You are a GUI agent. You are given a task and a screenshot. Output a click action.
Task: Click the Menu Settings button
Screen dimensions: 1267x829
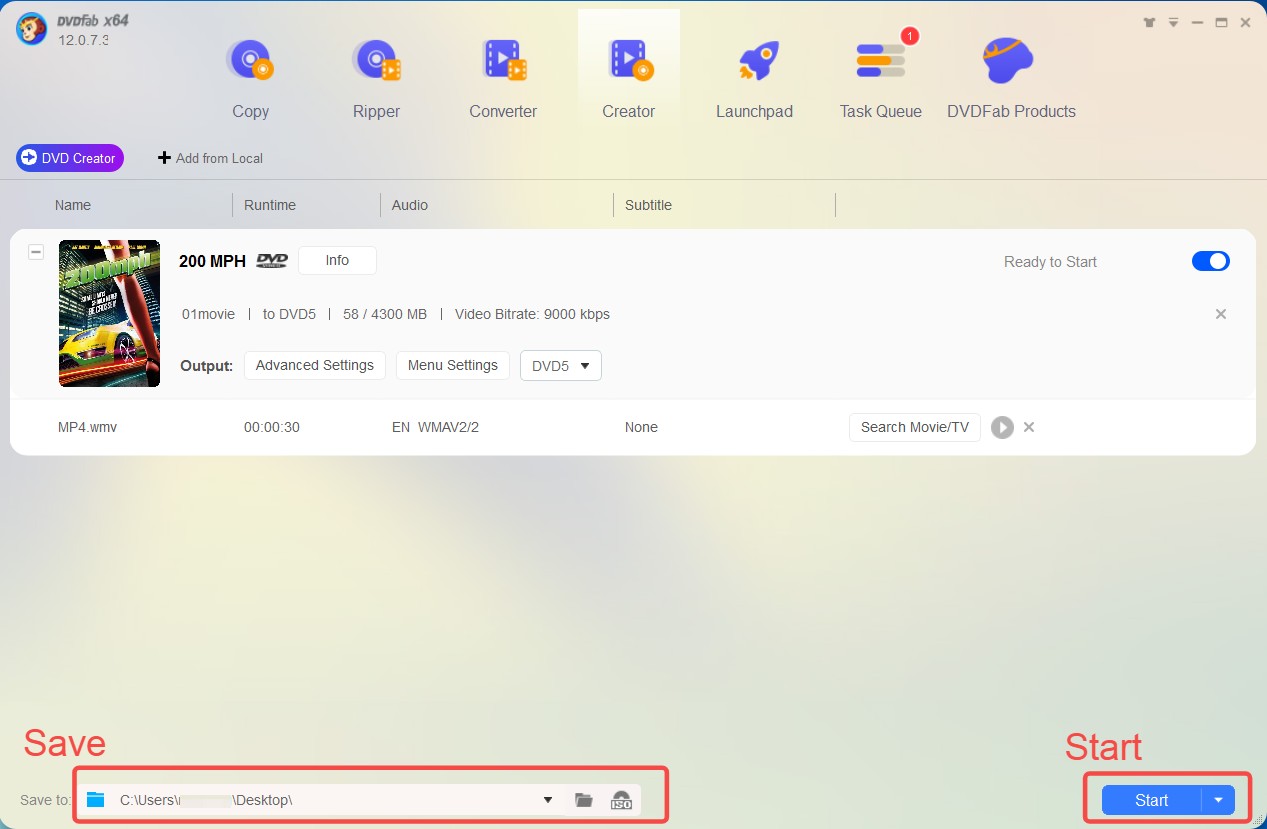pos(452,366)
